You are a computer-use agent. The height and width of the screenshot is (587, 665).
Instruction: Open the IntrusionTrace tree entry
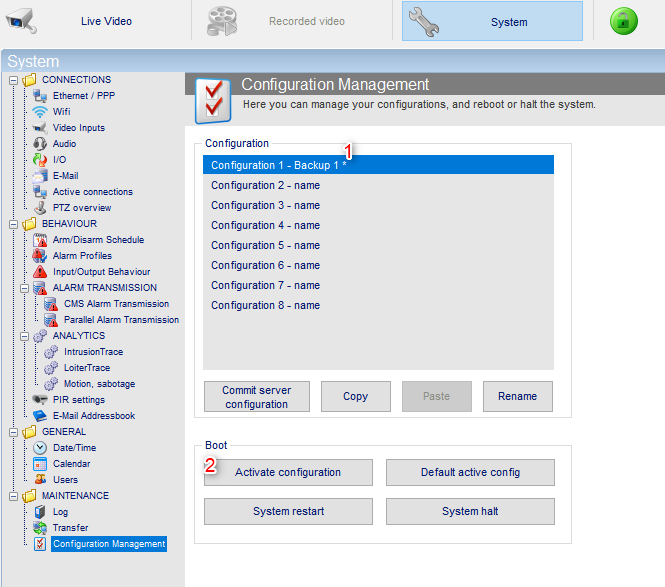[x=93, y=352]
